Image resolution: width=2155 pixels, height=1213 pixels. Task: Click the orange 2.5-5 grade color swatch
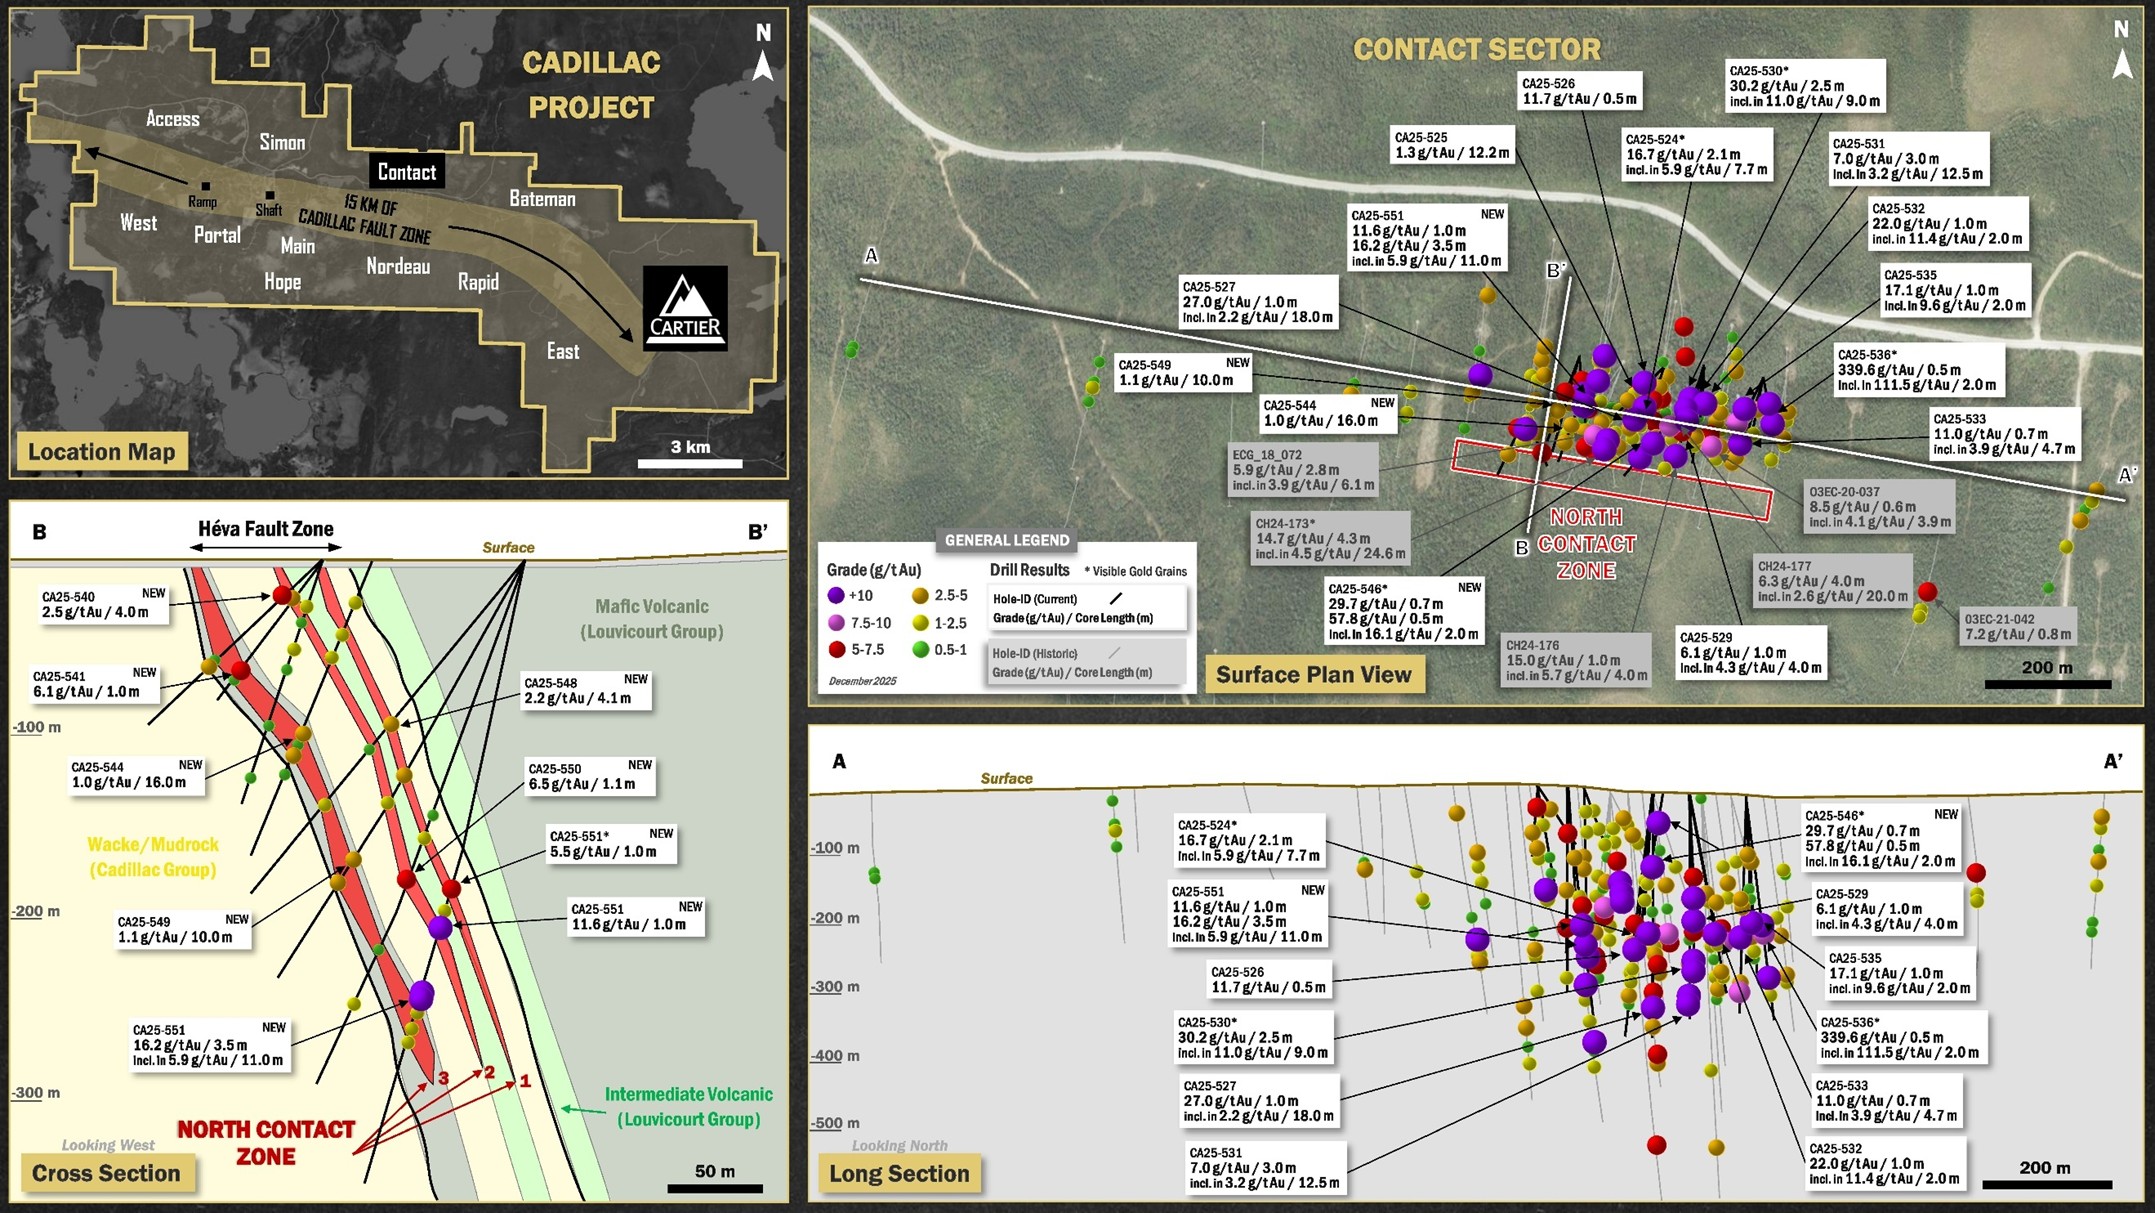(x=920, y=597)
